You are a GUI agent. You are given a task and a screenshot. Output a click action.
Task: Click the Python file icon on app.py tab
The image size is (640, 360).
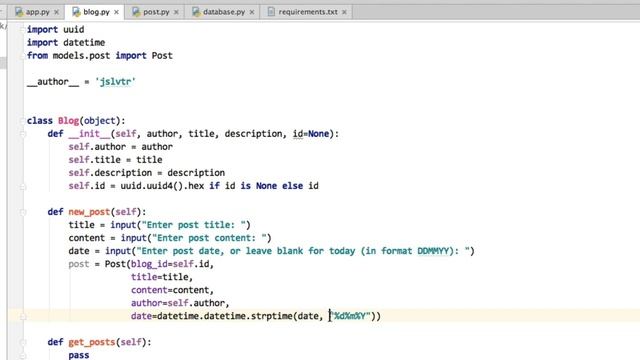[x=19, y=12]
